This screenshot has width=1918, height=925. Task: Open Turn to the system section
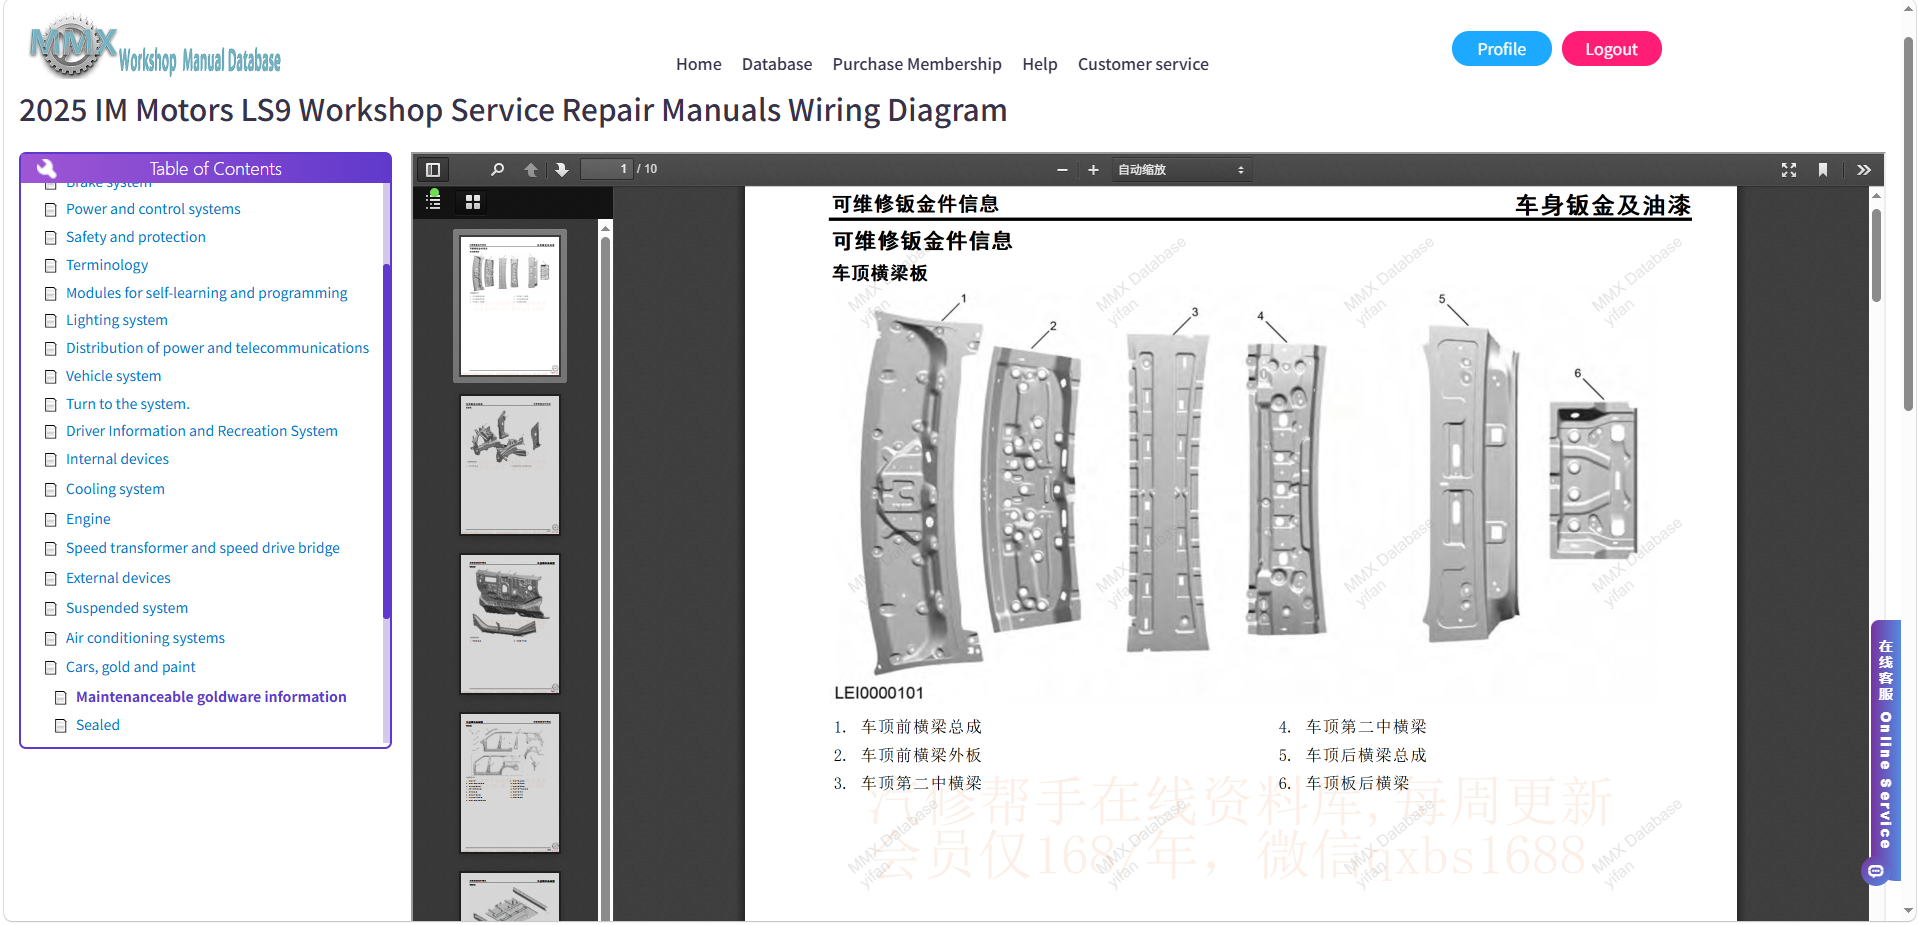pos(128,404)
